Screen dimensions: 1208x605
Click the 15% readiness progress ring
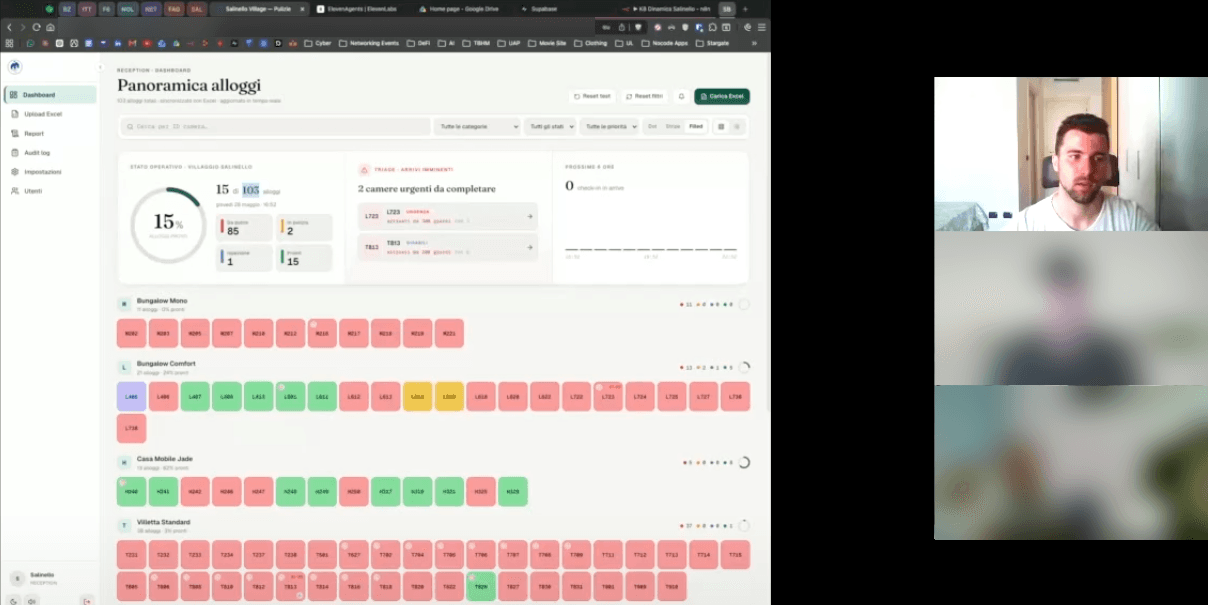(x=167, y=224)
